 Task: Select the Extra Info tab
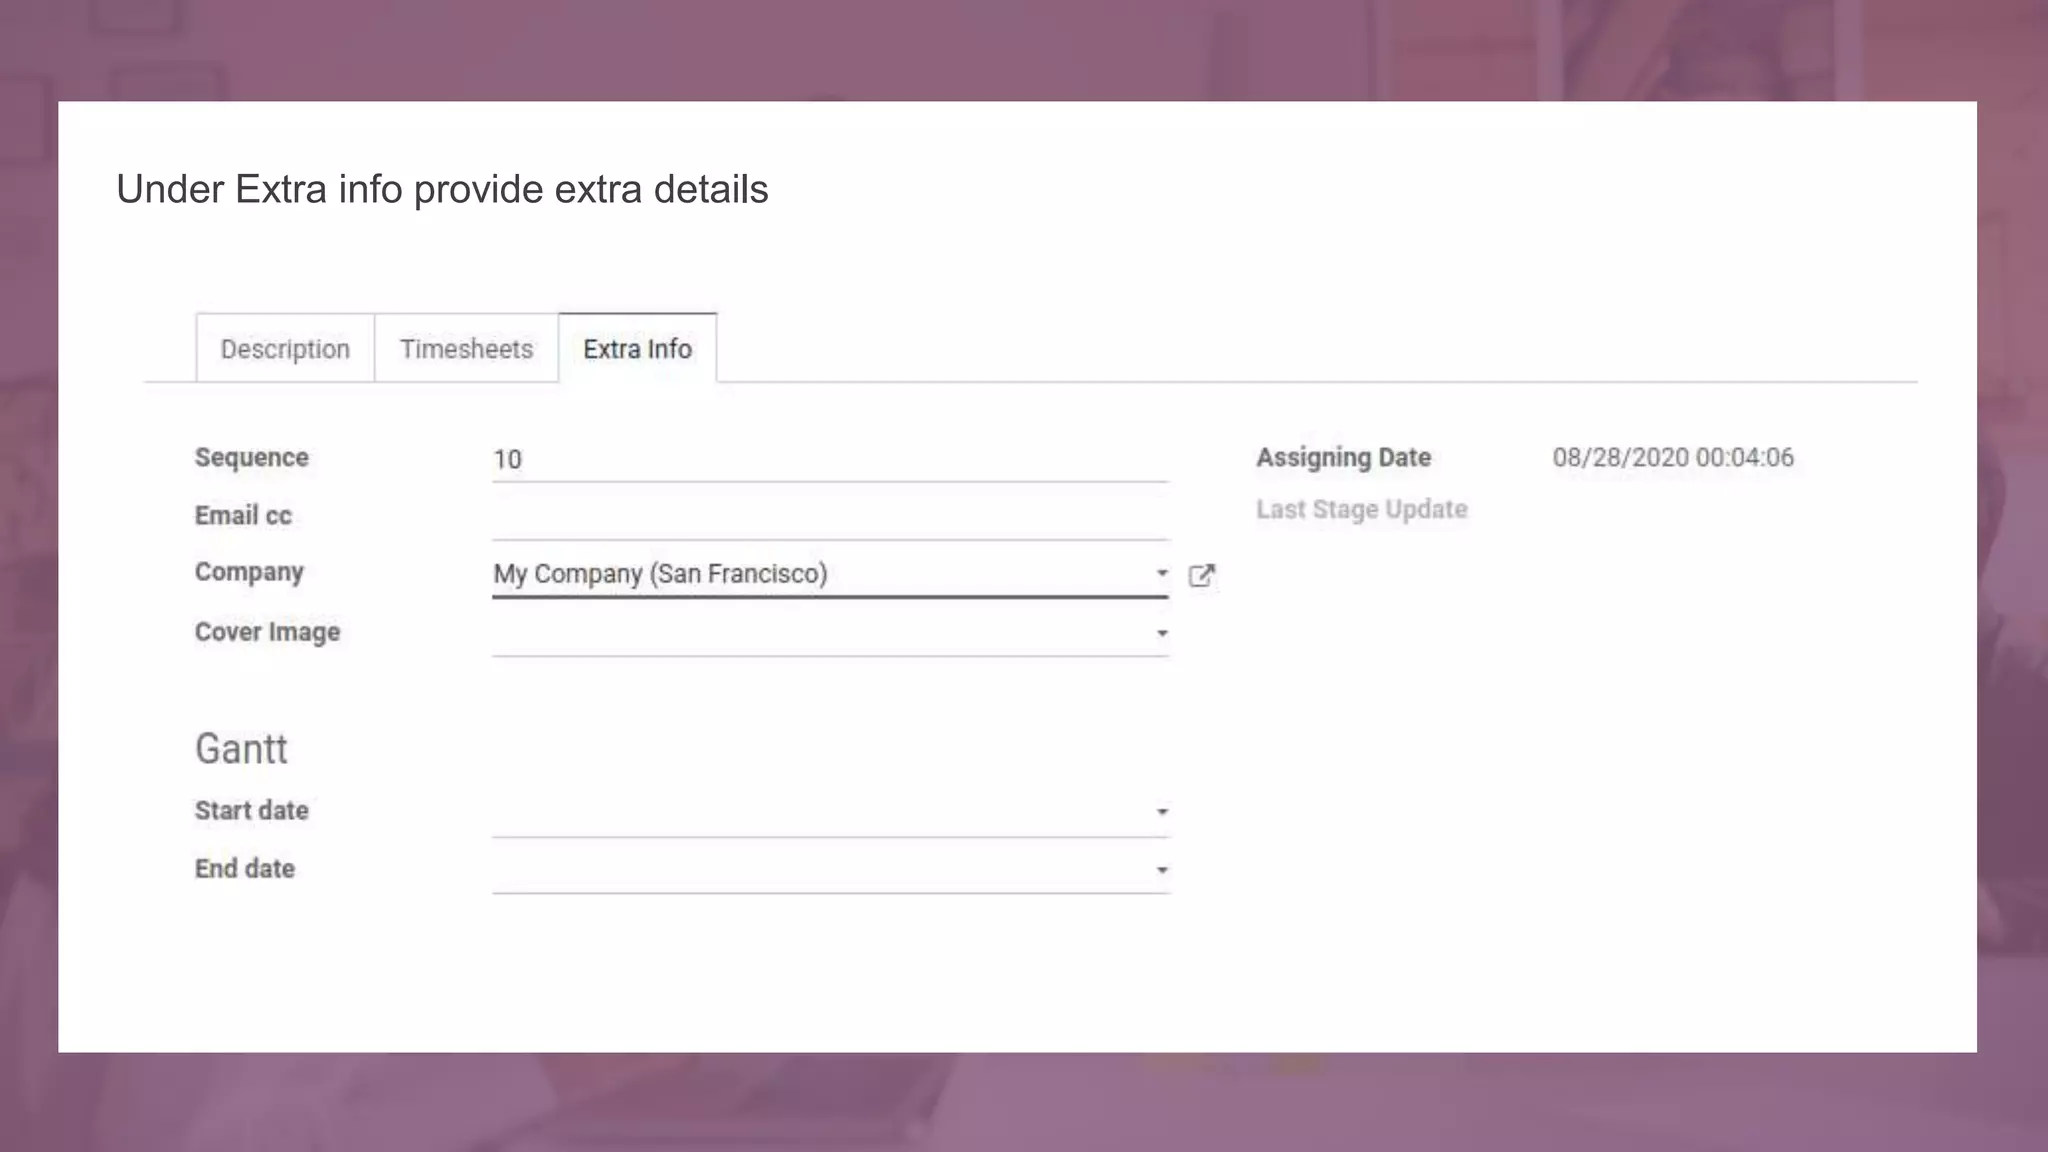click(x=637, y=349)
